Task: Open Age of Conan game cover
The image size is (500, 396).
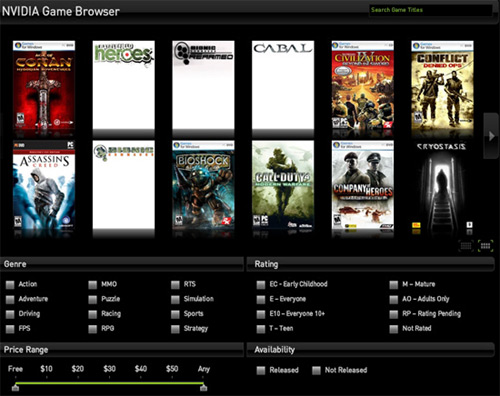Action: (44, 85)
